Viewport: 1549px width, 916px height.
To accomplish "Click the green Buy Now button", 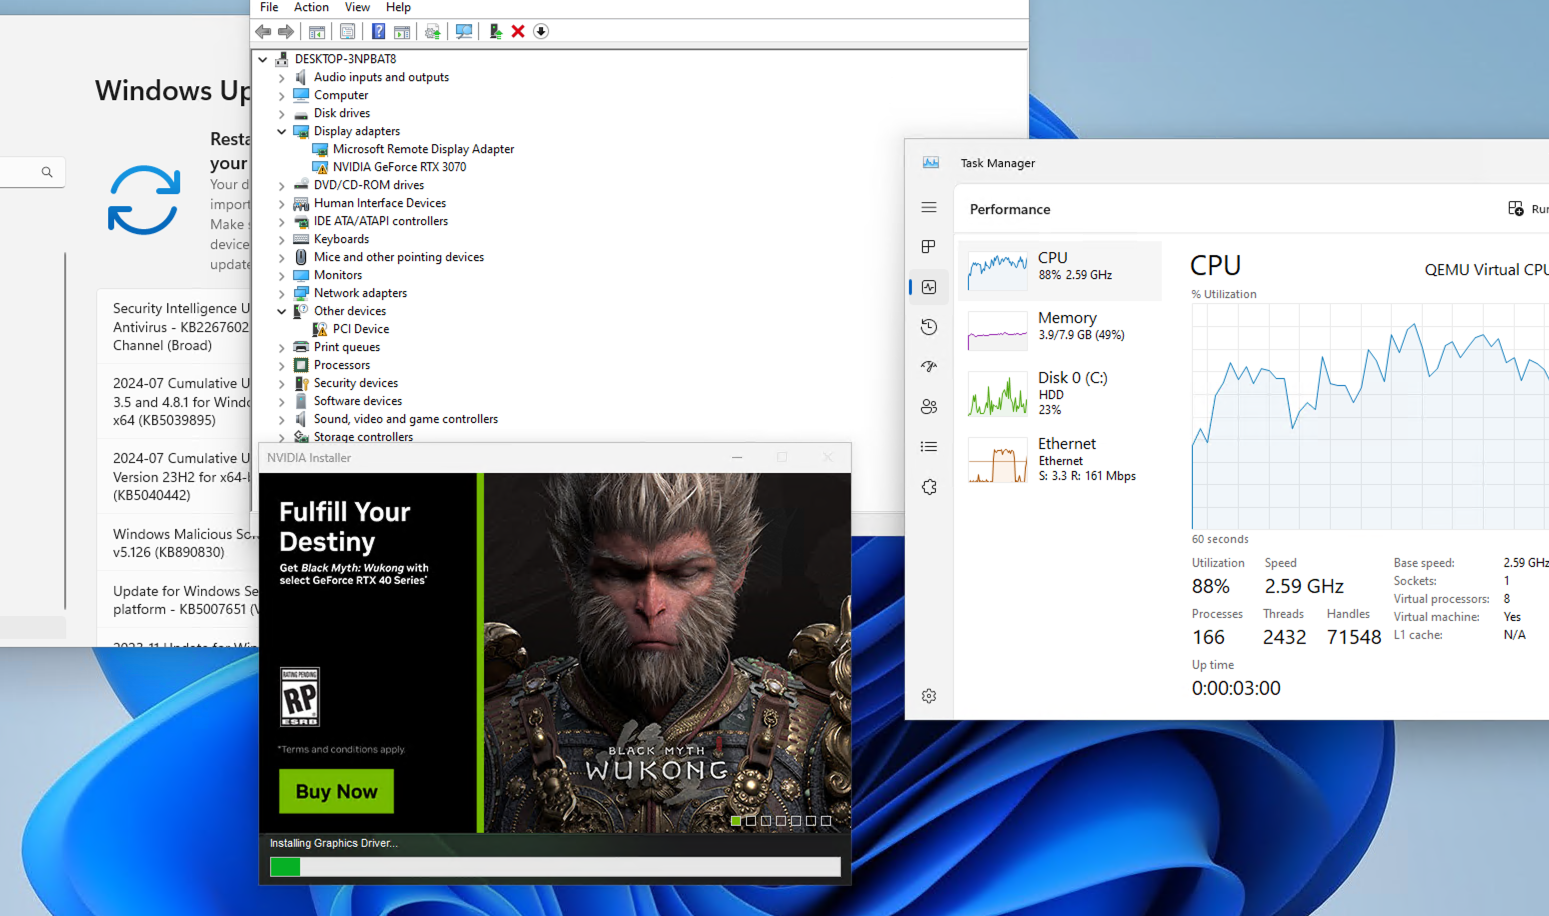I will (x=336, y=791).
